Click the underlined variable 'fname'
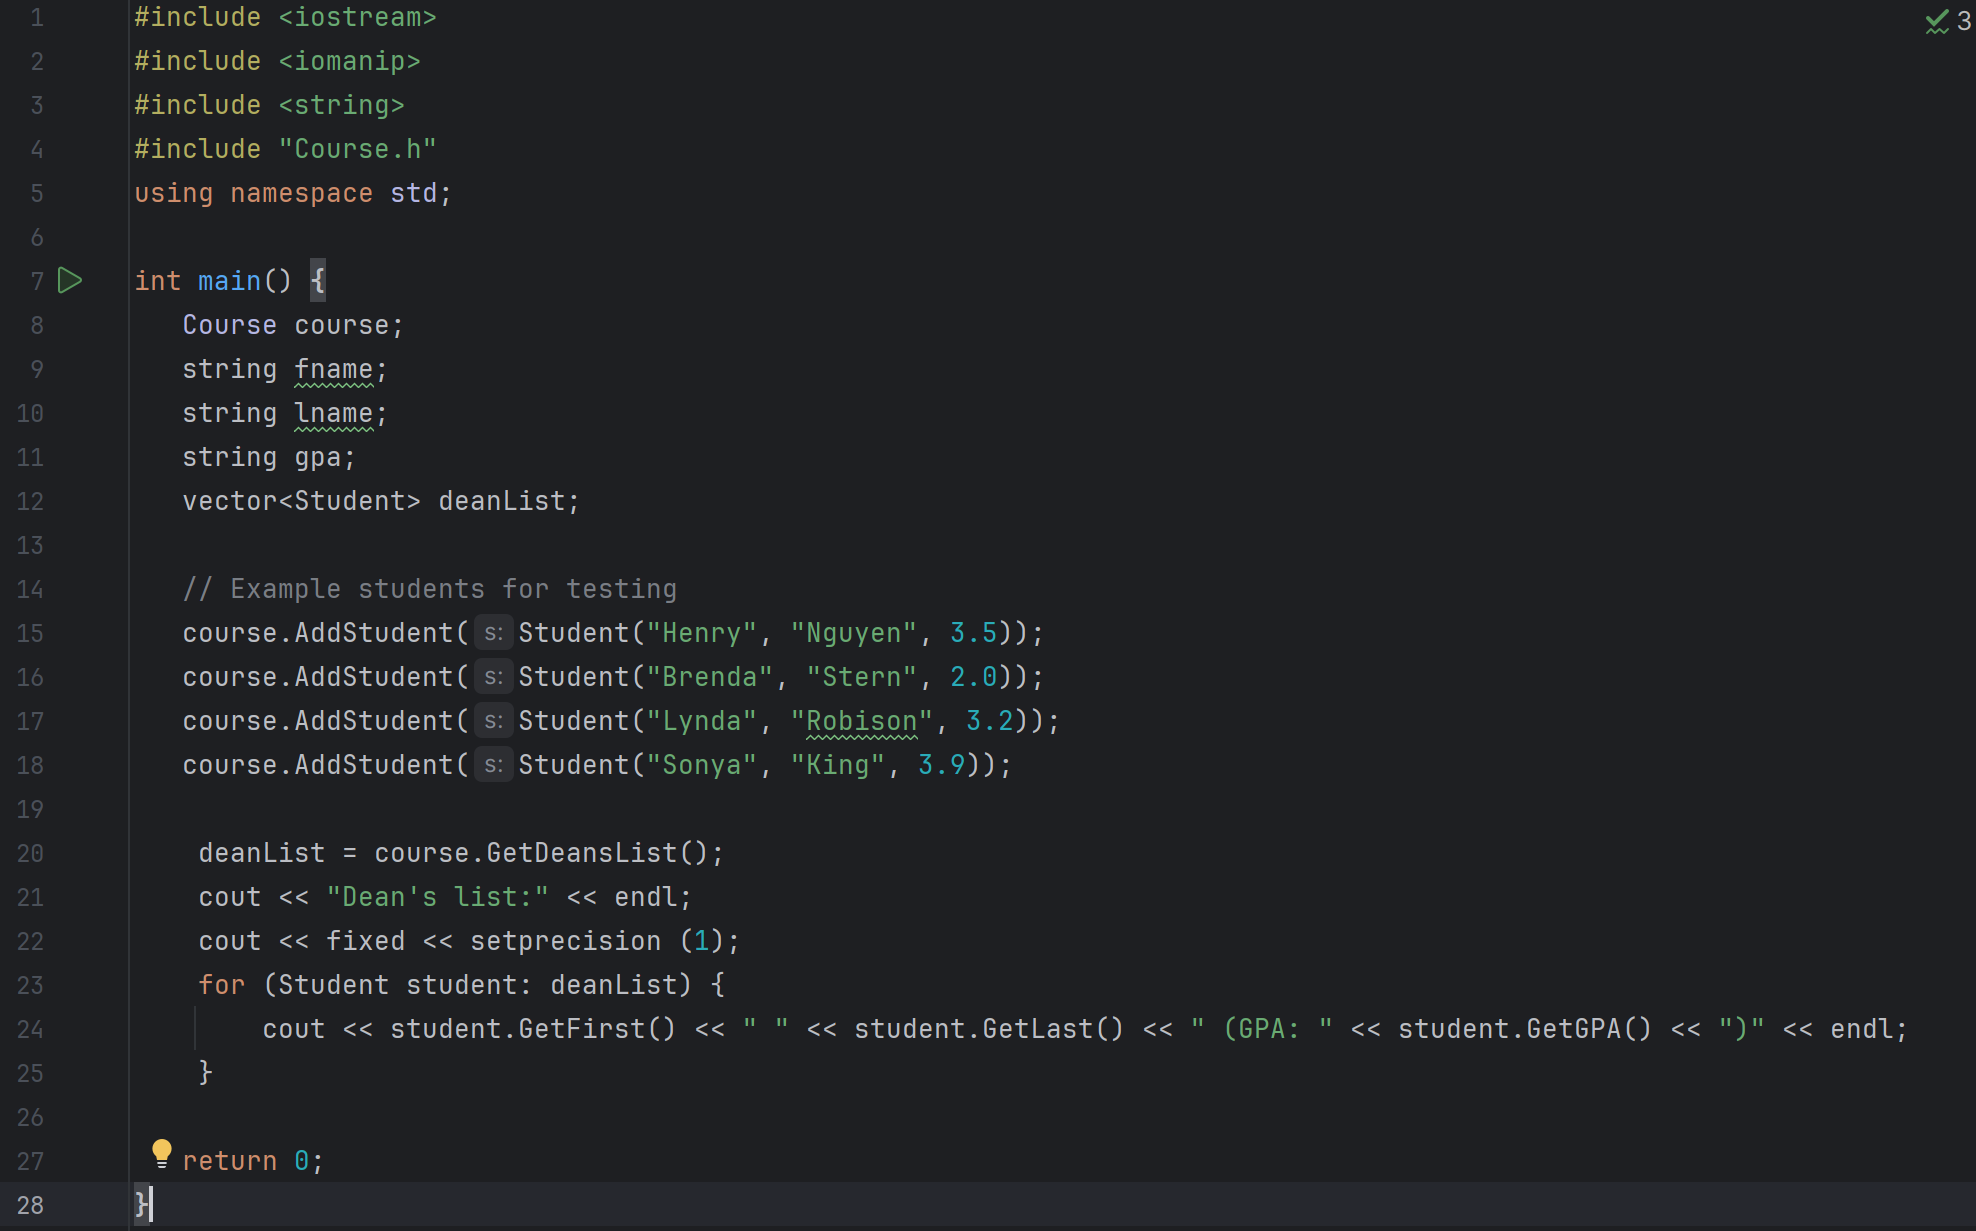Screen dimensions: 1976x1231 [x=334, y=369]
